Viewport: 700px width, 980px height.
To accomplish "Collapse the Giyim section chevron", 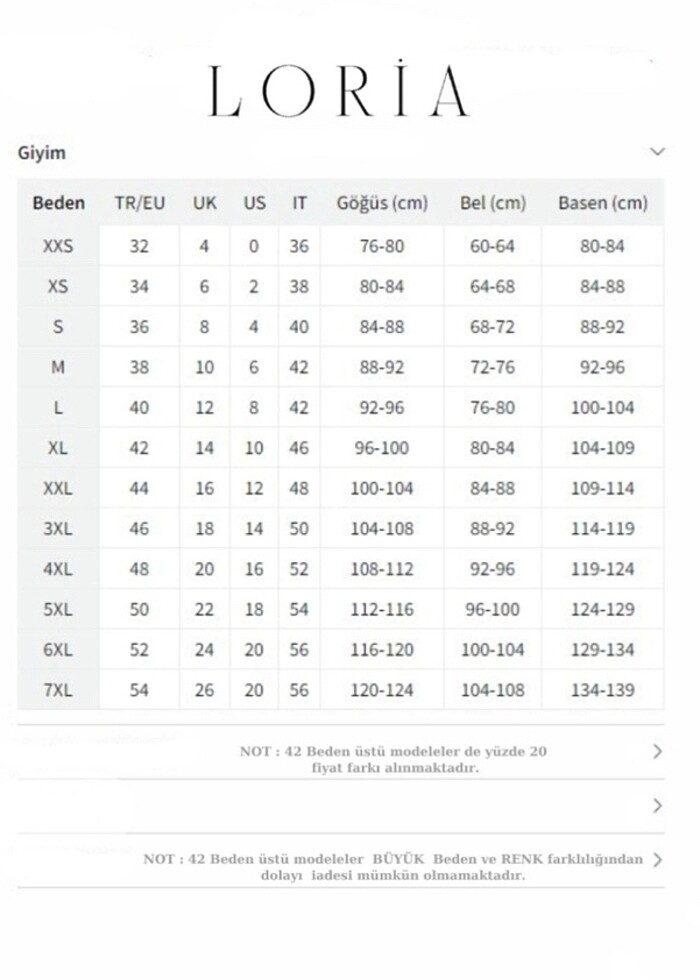I will click(x=657, y=152).
